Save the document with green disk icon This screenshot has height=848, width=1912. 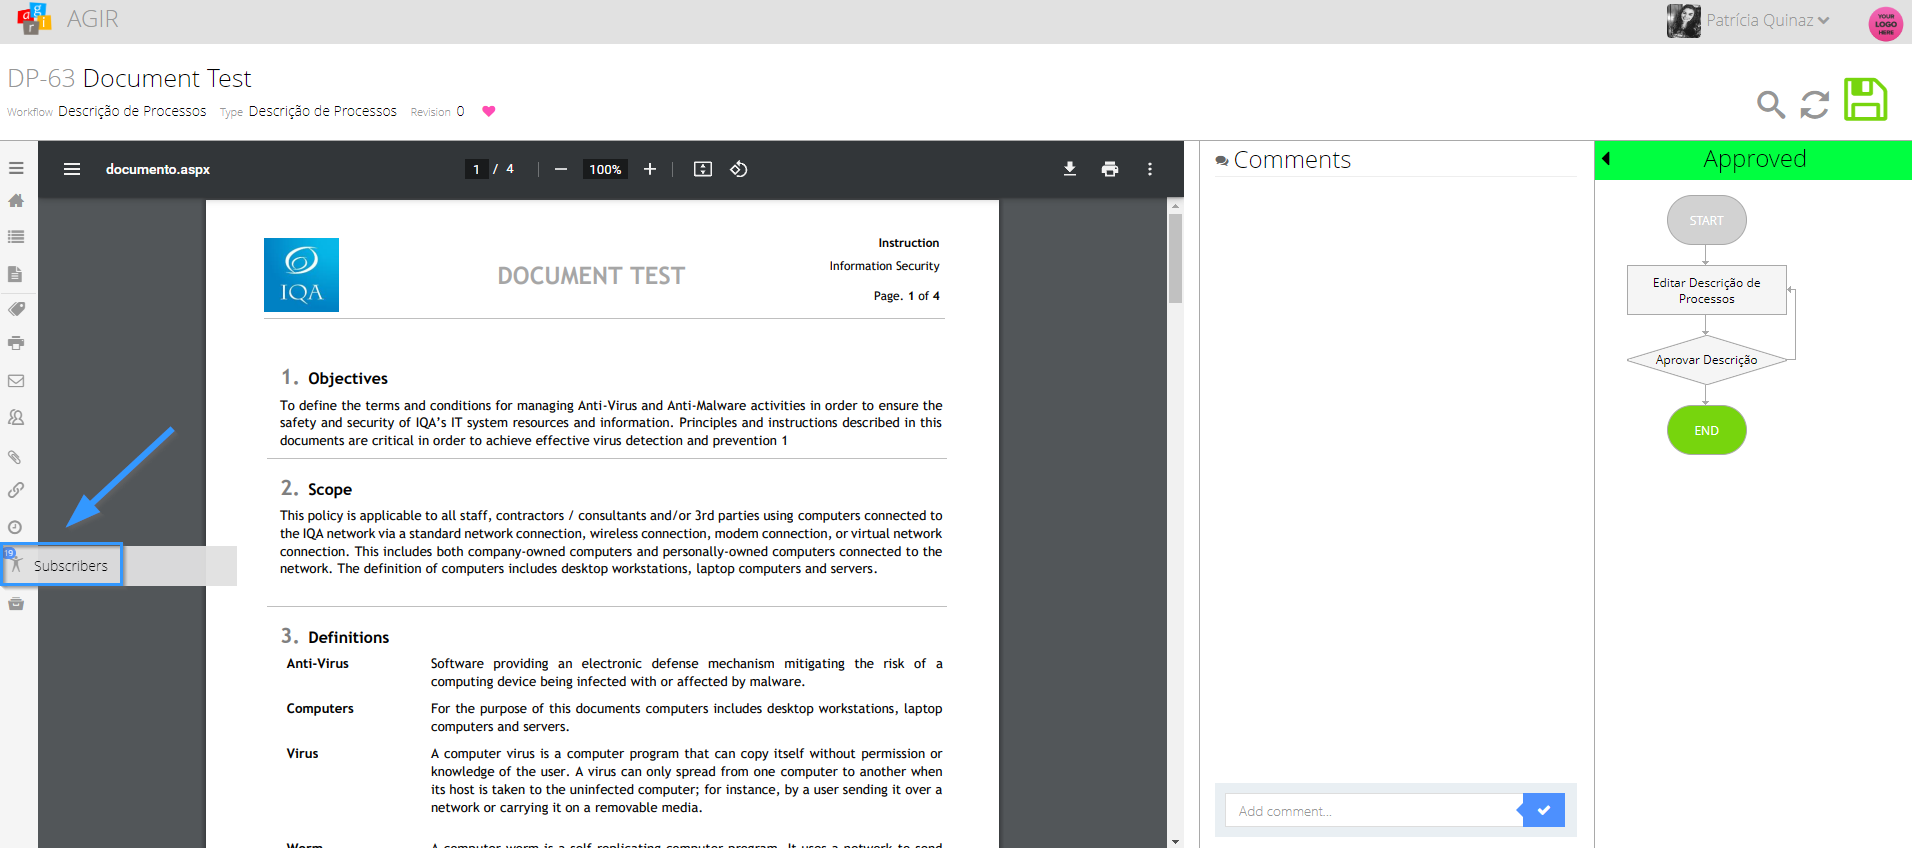coord(1865,99)
